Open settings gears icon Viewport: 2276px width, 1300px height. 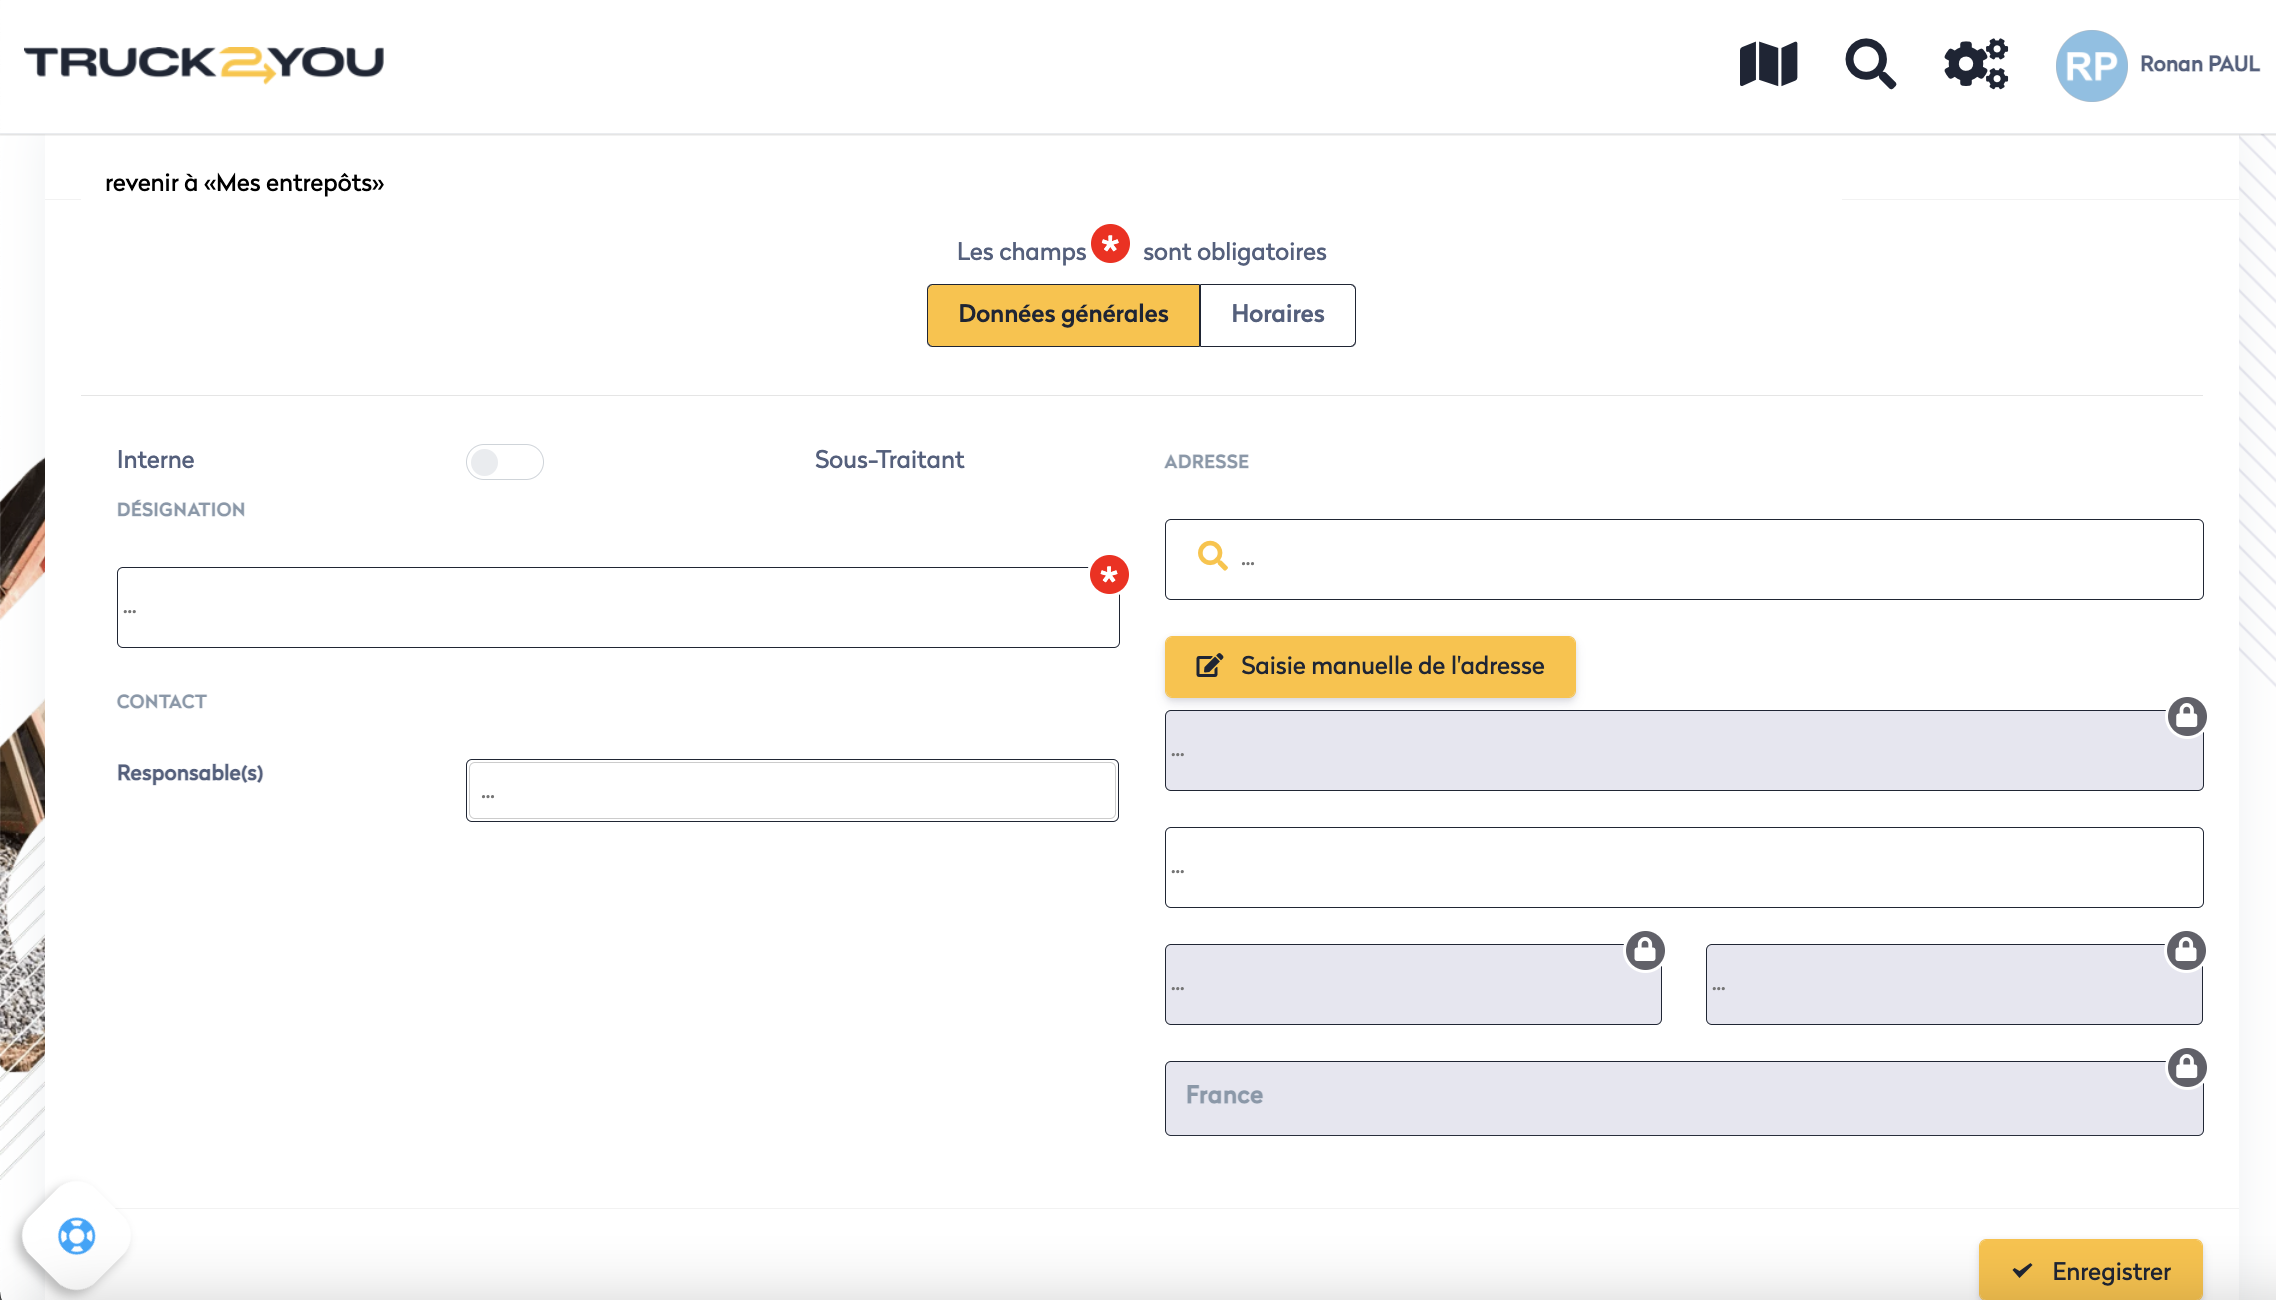click(1975, 64)
